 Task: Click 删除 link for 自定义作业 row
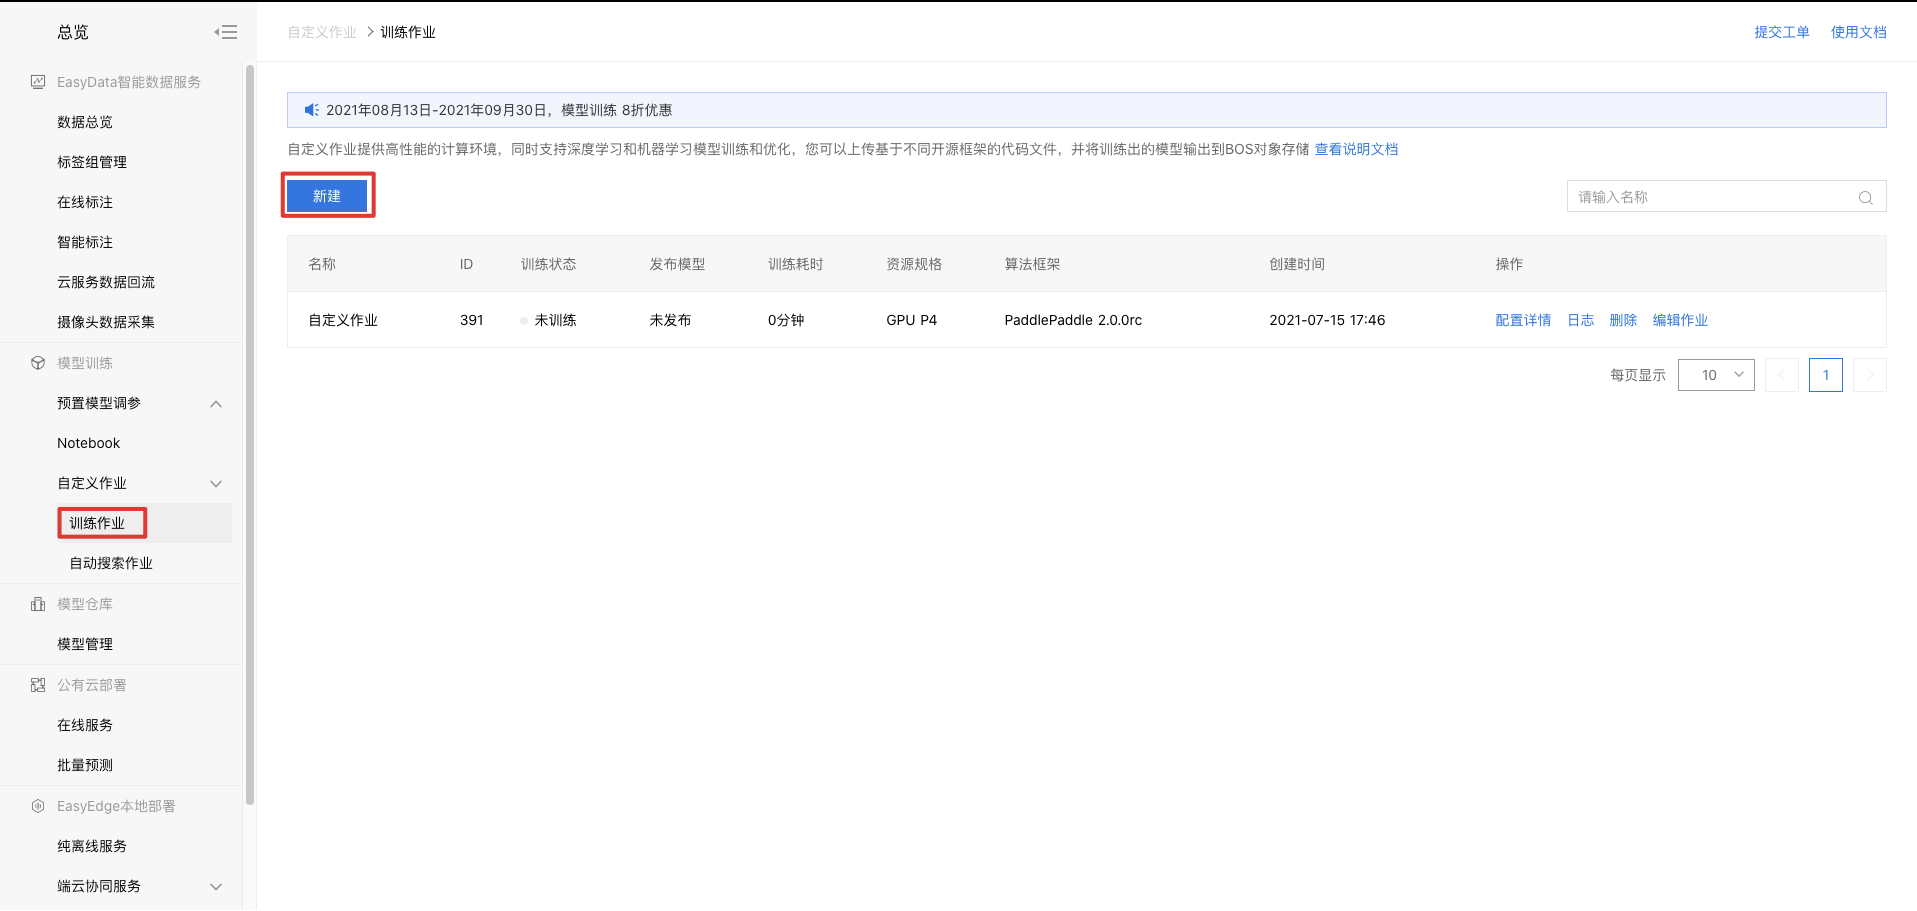(x=1622, y=320)
